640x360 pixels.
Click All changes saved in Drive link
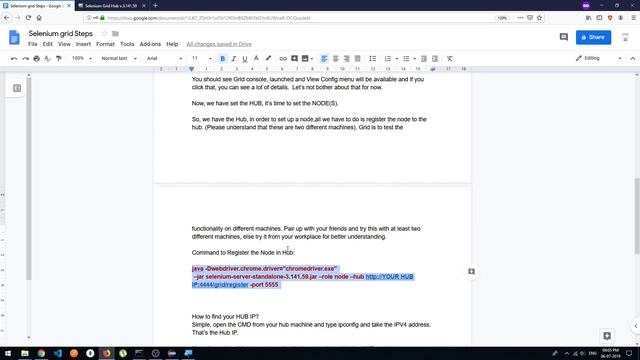point(219,44)
